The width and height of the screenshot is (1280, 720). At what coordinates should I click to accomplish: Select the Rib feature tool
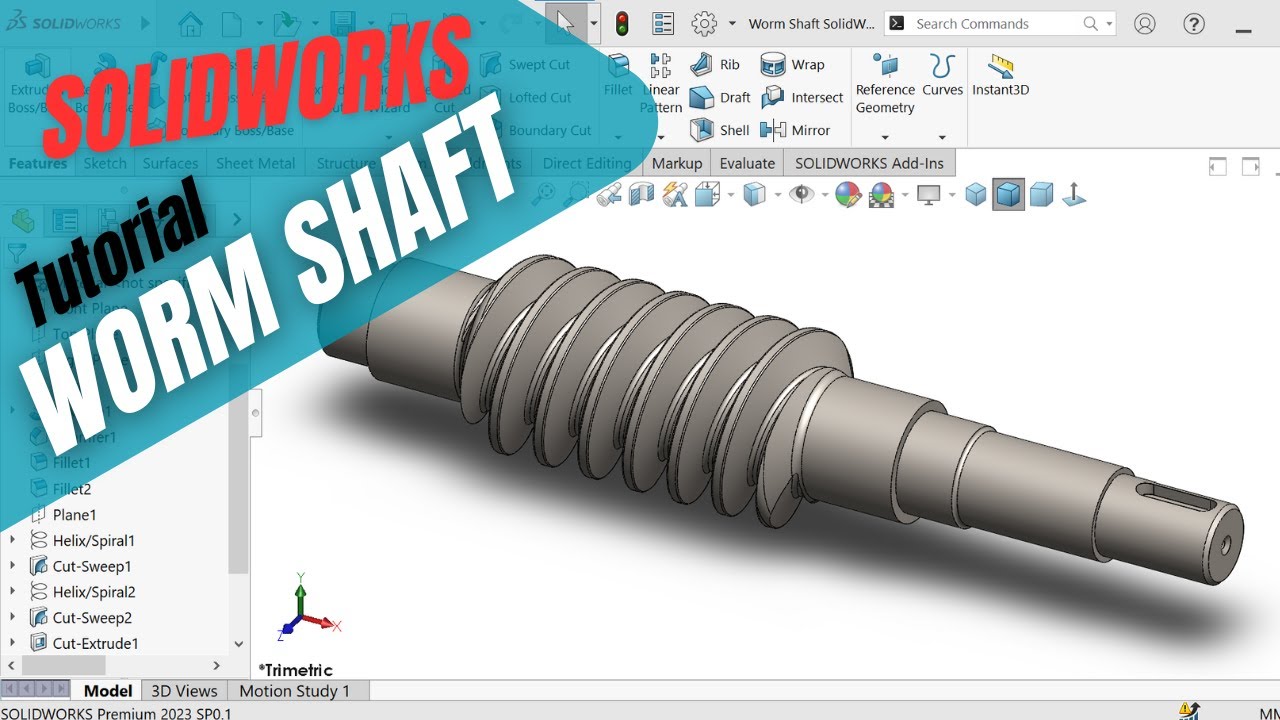coord(715,64)
